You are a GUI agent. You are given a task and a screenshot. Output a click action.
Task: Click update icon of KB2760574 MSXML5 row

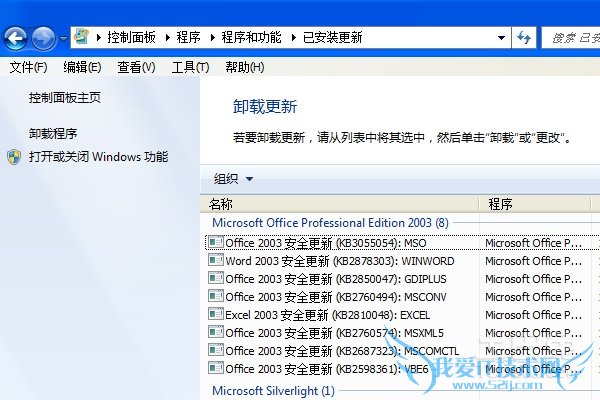216,332
